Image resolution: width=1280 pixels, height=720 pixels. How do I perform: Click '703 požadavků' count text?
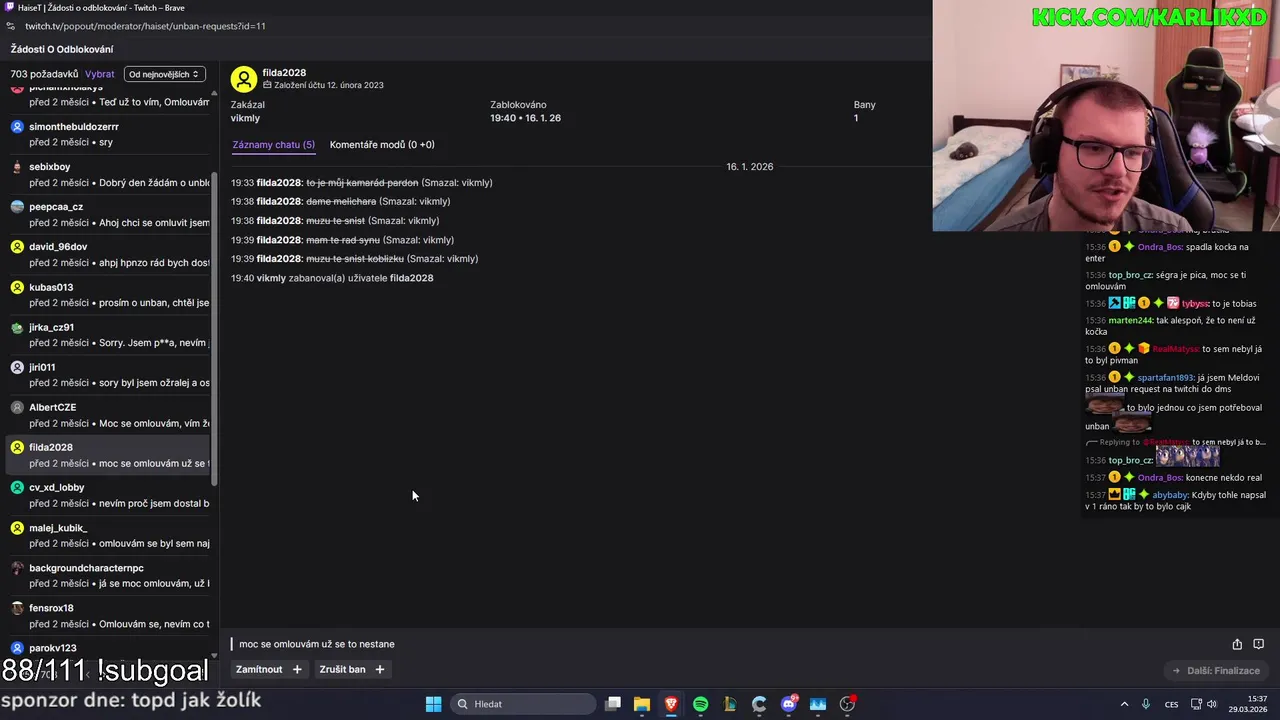click(44, 74)
